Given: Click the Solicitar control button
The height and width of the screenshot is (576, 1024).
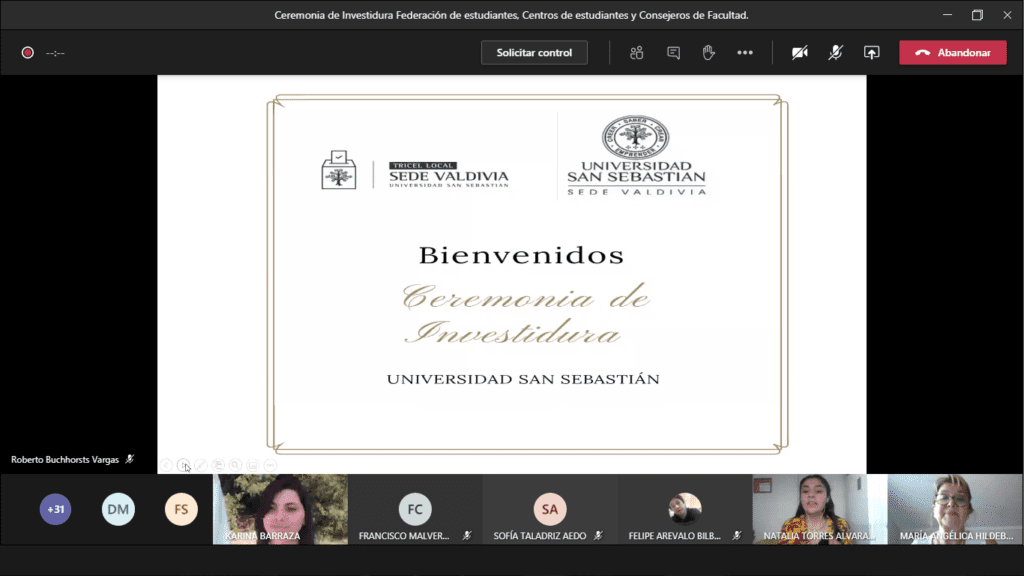Looking at the screenshot, I should pyautogui.click(x=534, y=53).
